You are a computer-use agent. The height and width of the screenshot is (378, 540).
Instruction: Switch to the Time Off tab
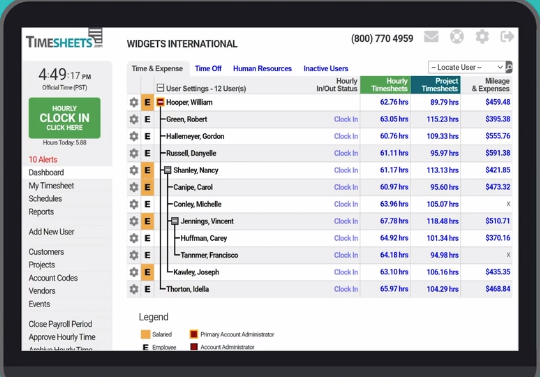tap(208, 69)
